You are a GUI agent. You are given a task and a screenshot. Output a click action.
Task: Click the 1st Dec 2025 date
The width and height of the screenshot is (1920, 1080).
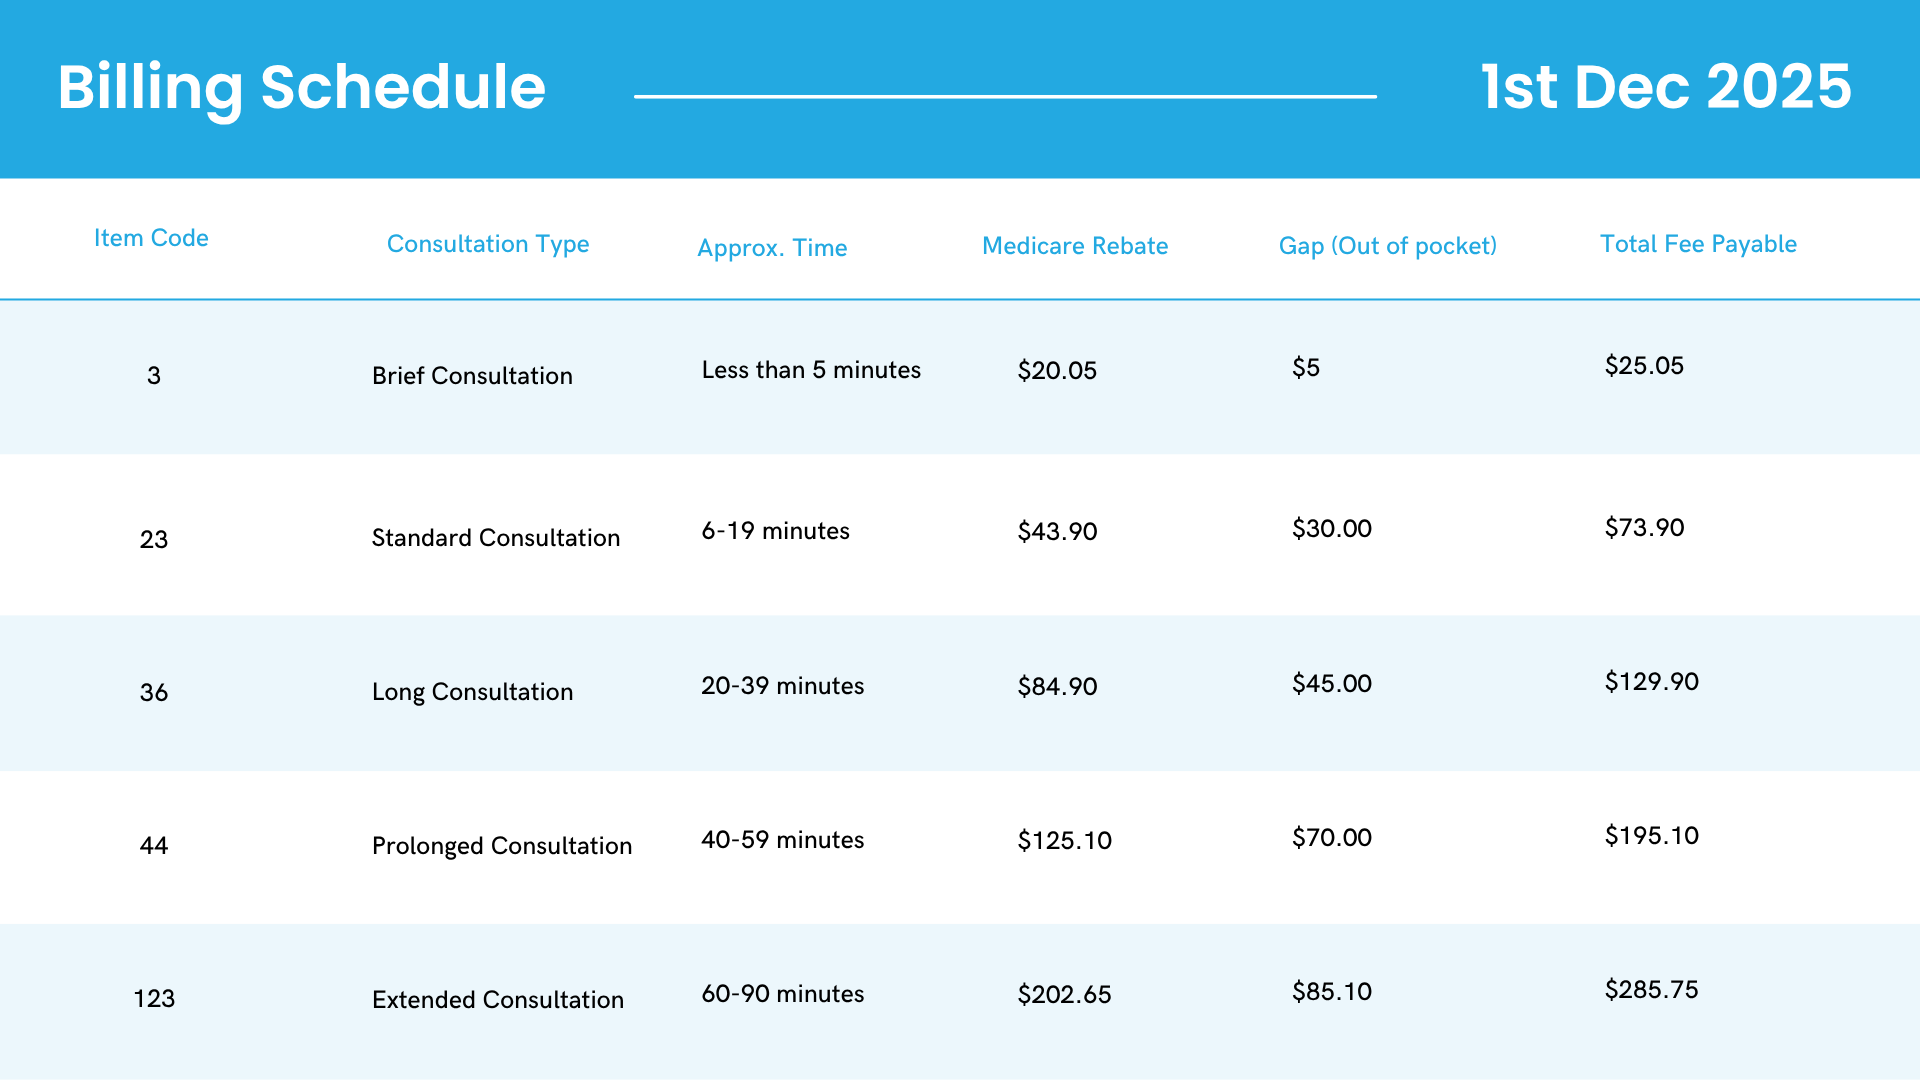pyautogui.click(x=1665, y=87)
